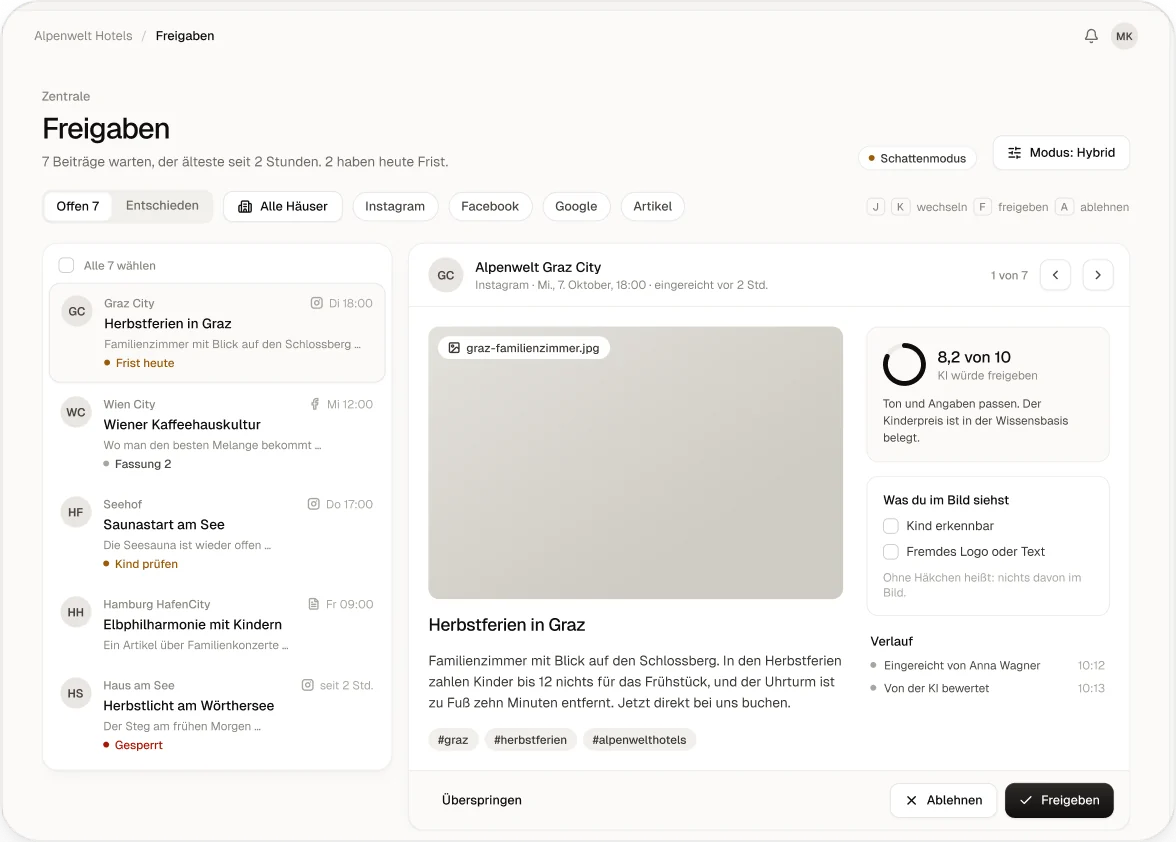Screen dimensions: 1176x842
Task: Filter by Artikel
Action: (x=652, y=206)
